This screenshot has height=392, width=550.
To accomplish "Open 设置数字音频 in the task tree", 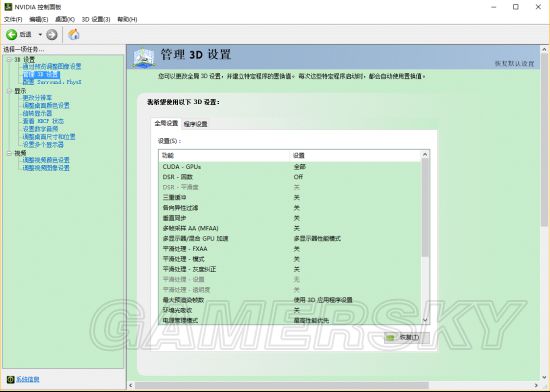I will (40, 129).
